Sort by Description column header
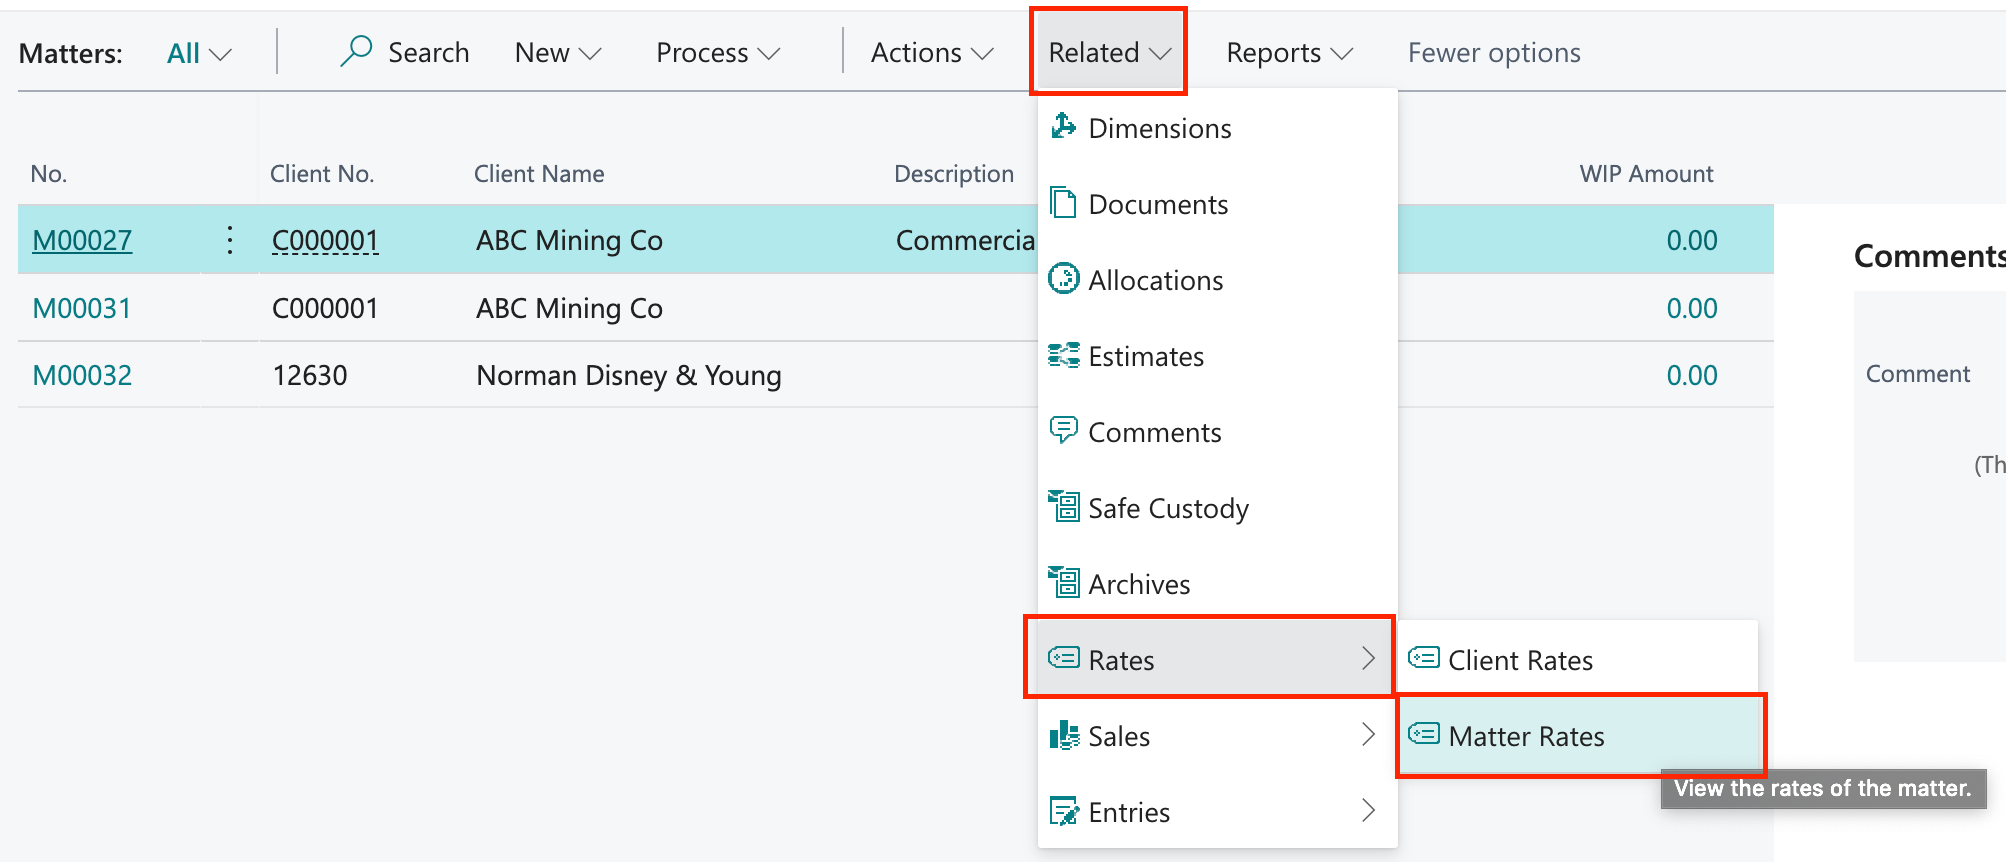The height and width of the screenshot is (862, 2006). [x=954, y=174]
